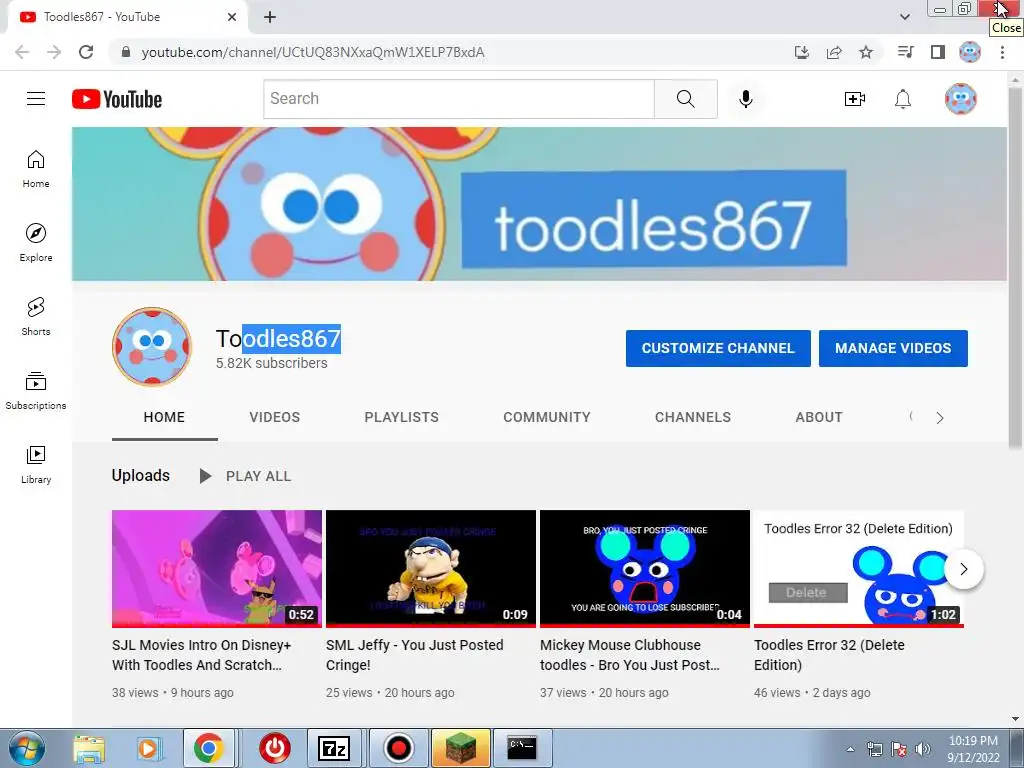1024x768 pixels.
Task: Click the Uploads section heading
Action: coord(140,475)
